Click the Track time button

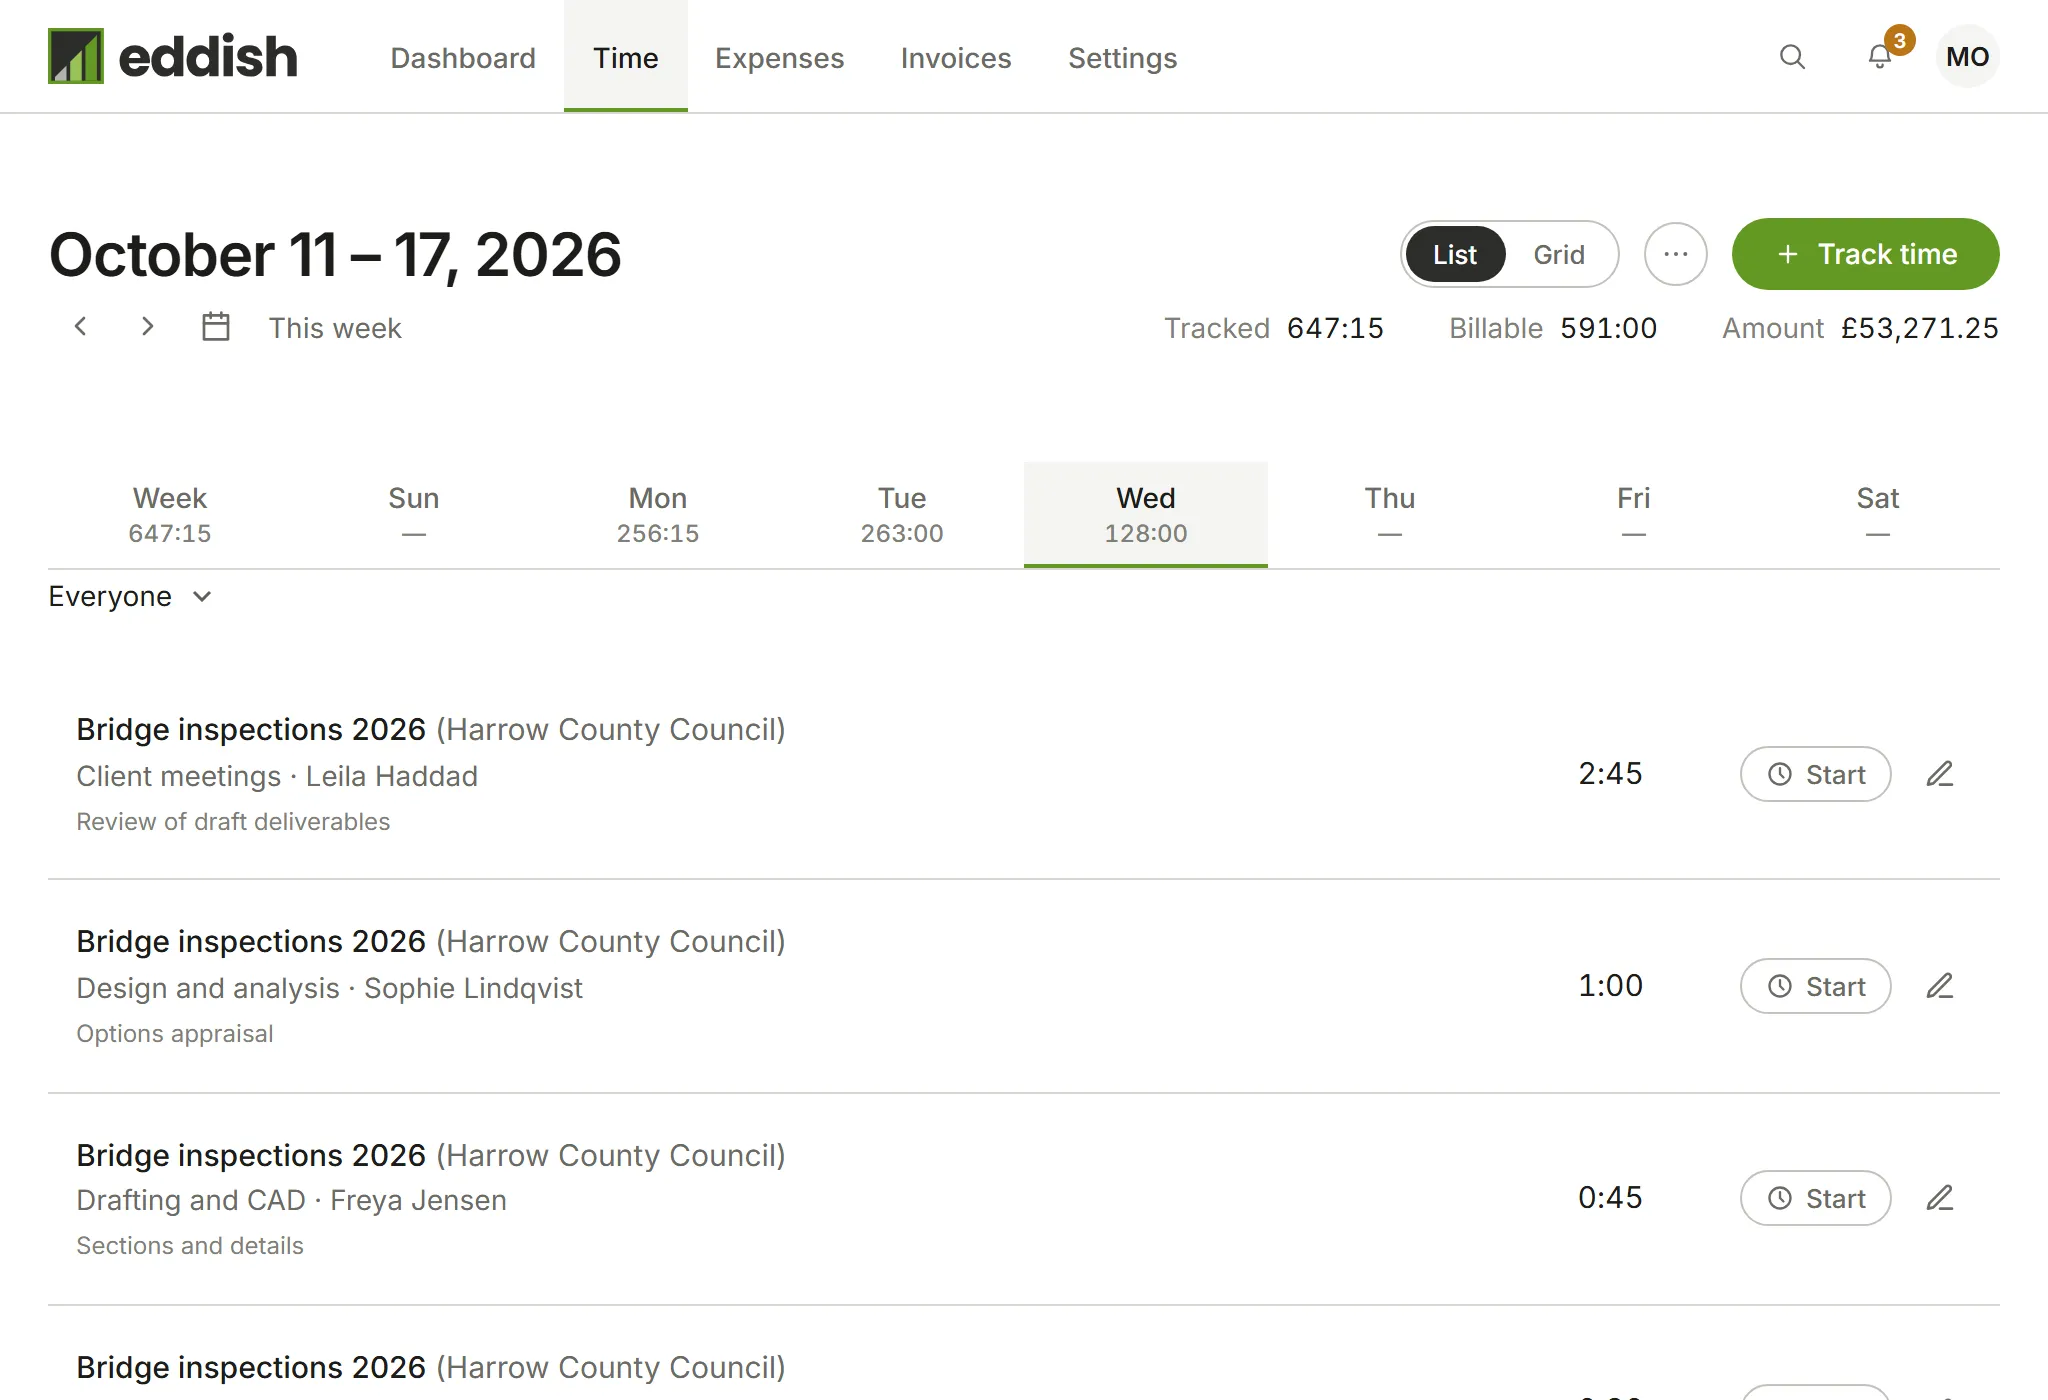[1866, 254]
